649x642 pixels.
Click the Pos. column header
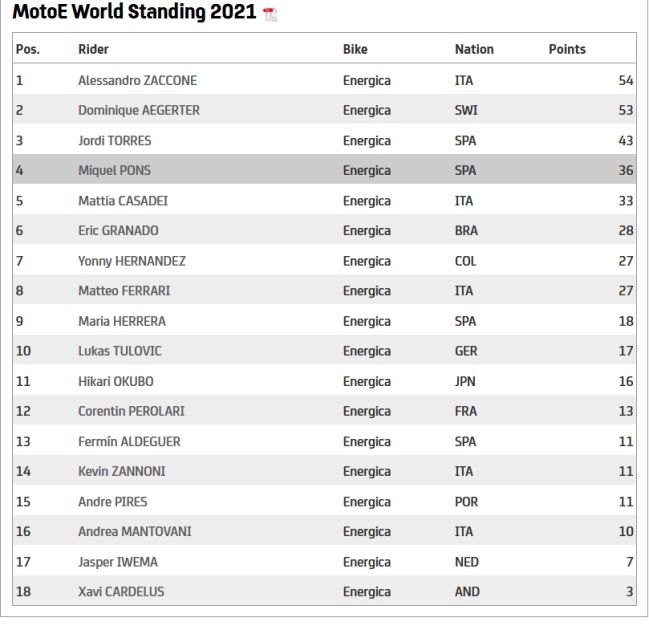28,49
